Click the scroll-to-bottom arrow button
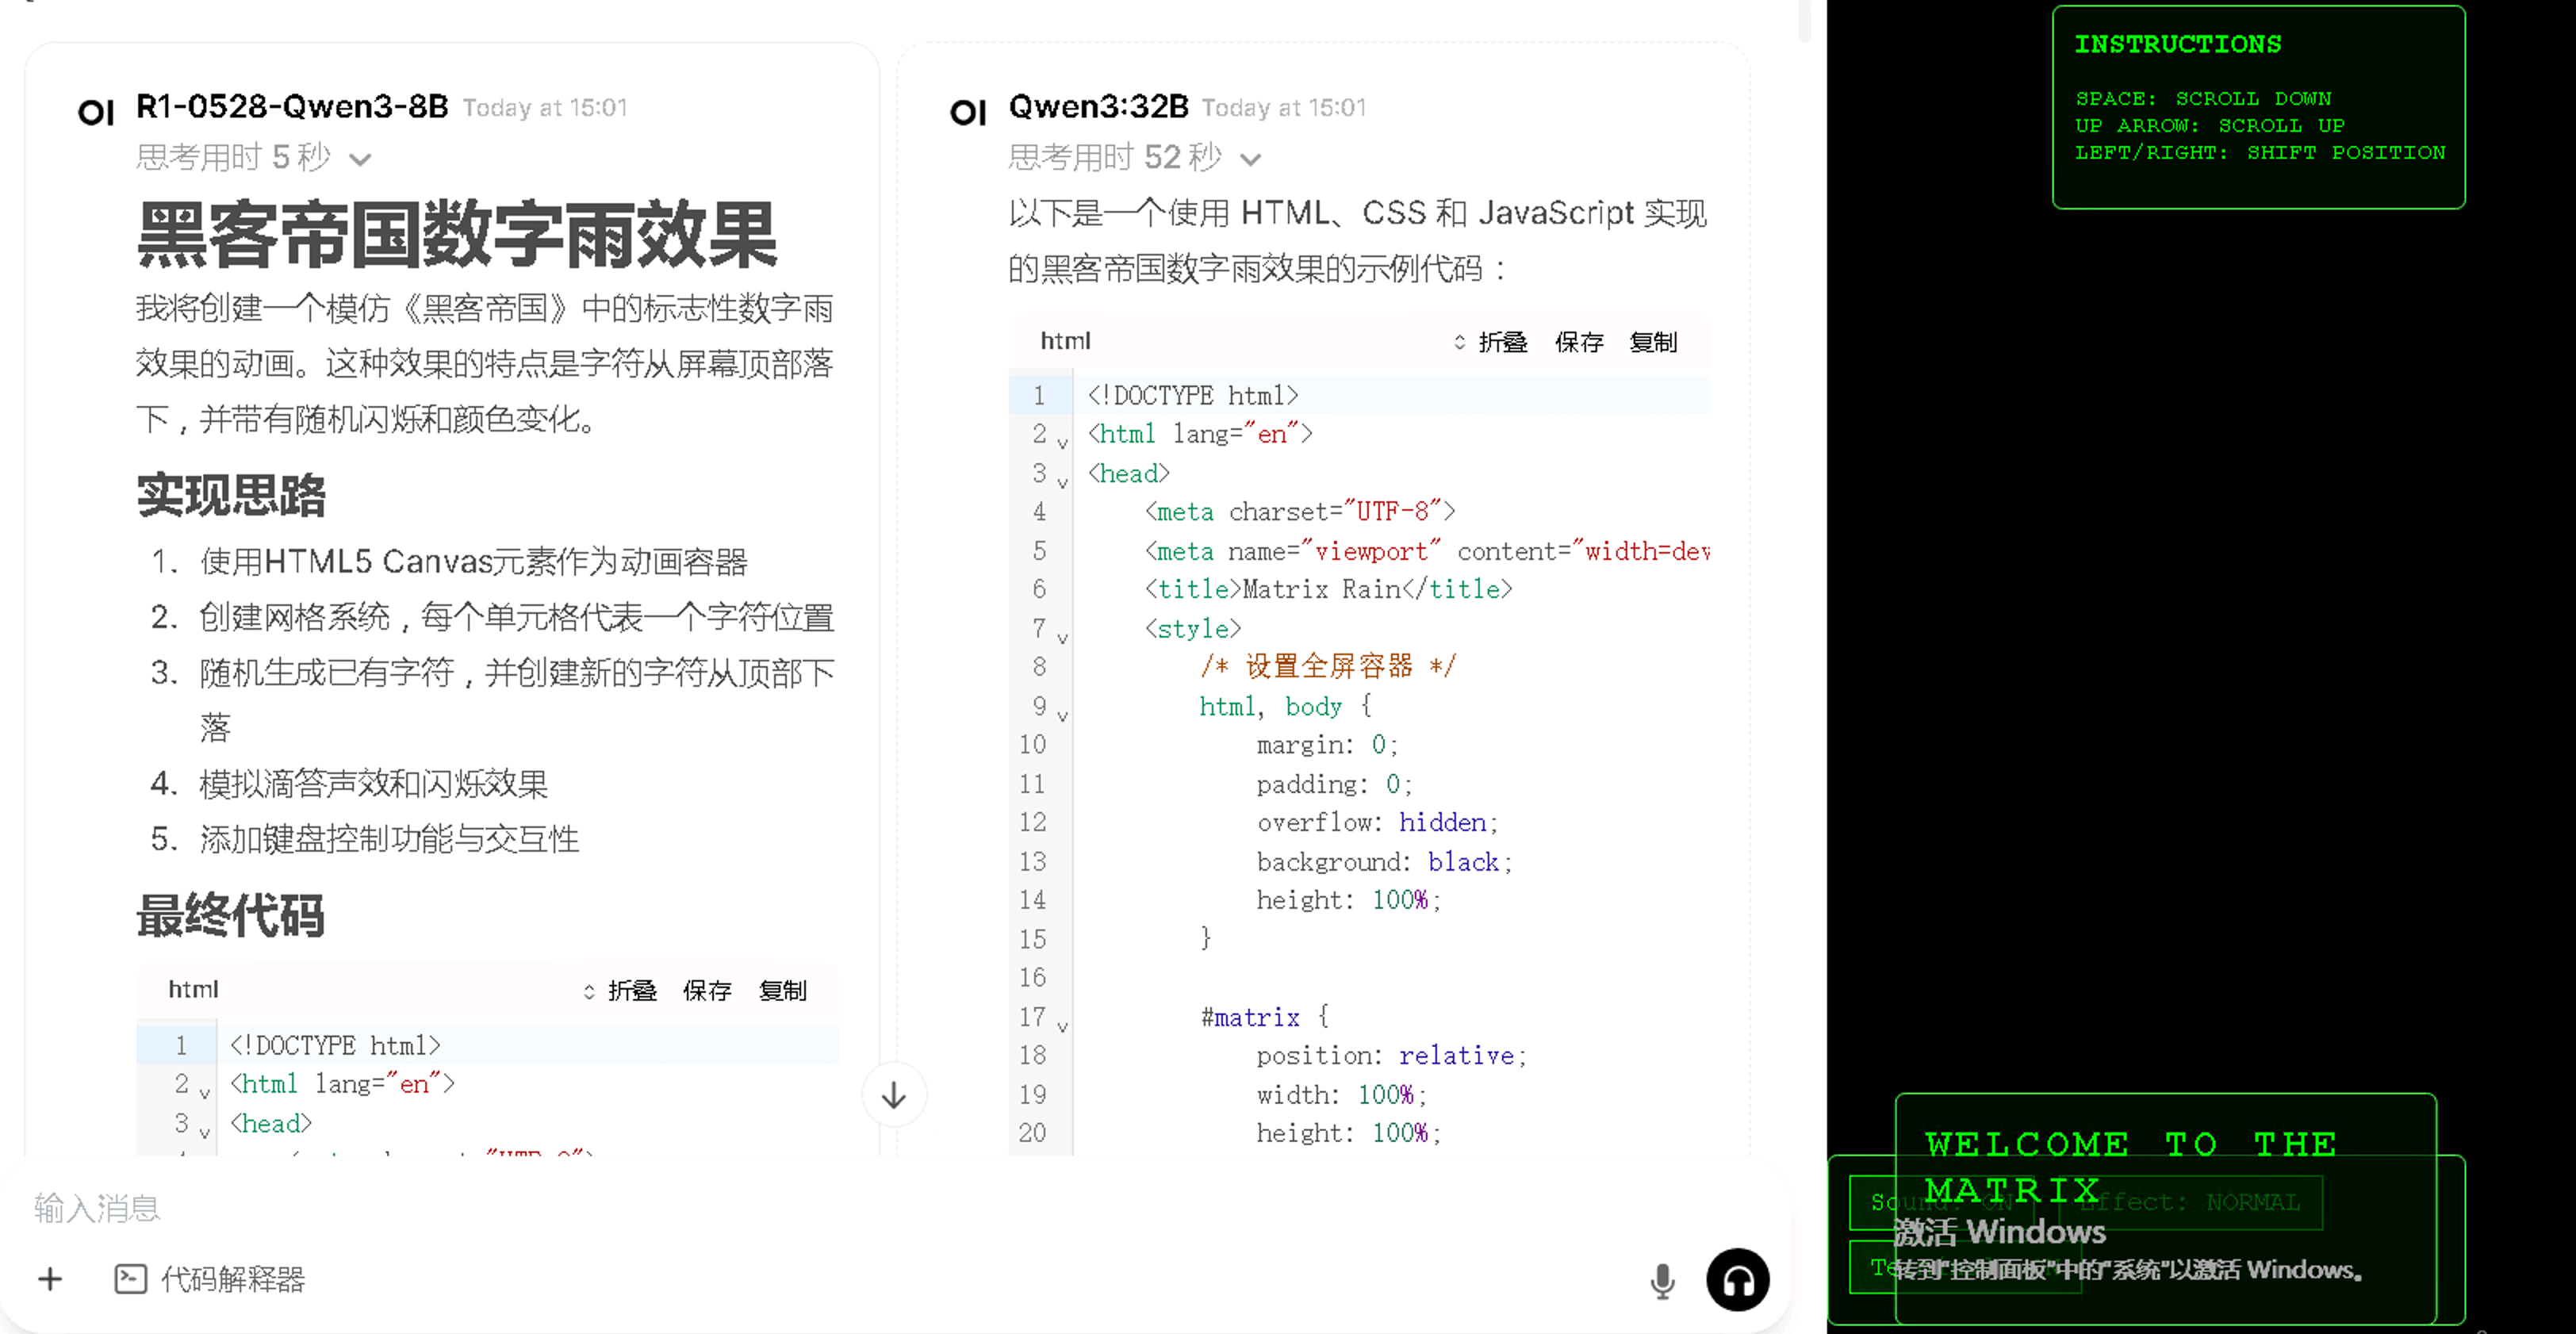The image size is (2576, 1334). click(x=893, y=1095)
